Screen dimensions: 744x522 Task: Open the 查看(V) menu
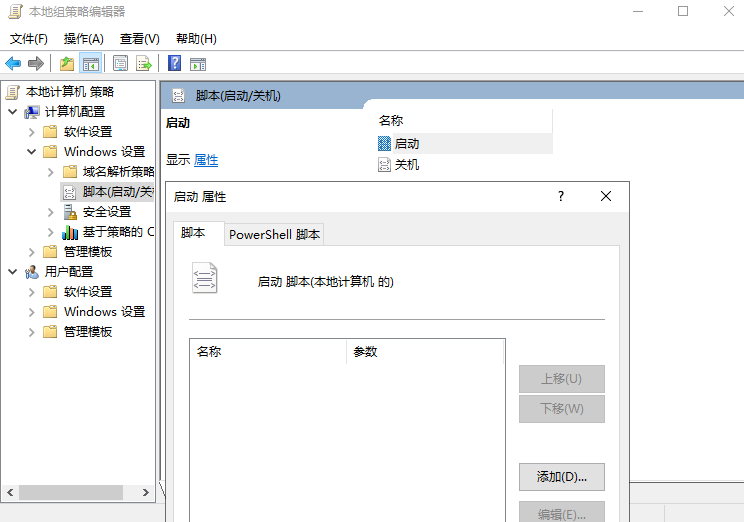pyautogui.click(x=139, y=39)
